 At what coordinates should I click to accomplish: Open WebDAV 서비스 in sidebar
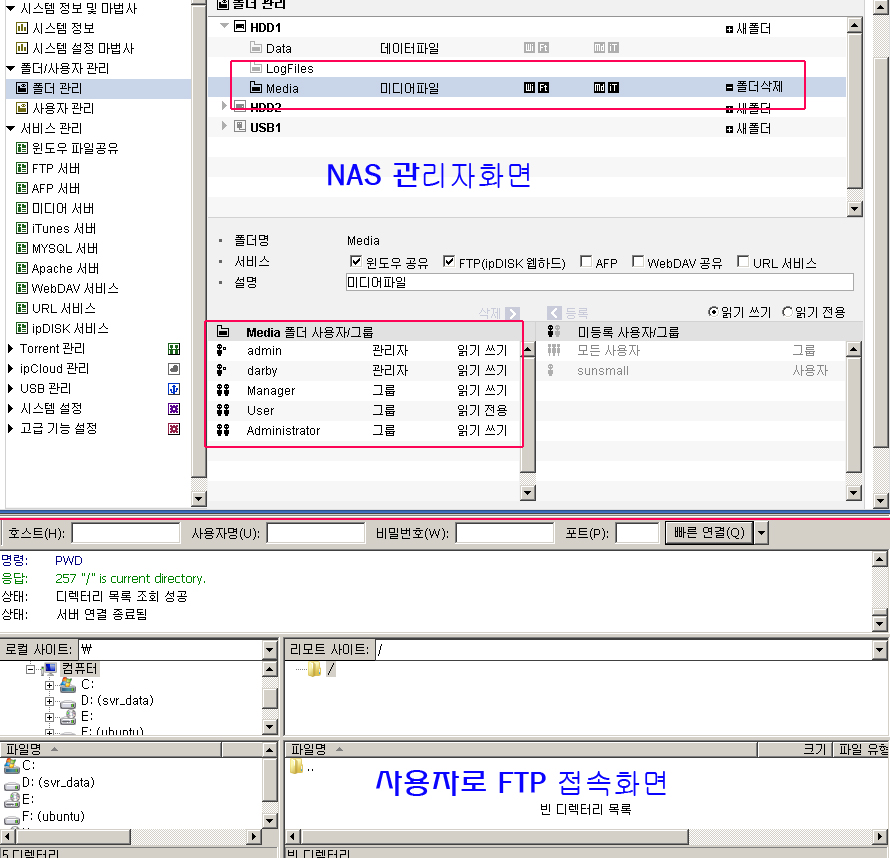75,288
